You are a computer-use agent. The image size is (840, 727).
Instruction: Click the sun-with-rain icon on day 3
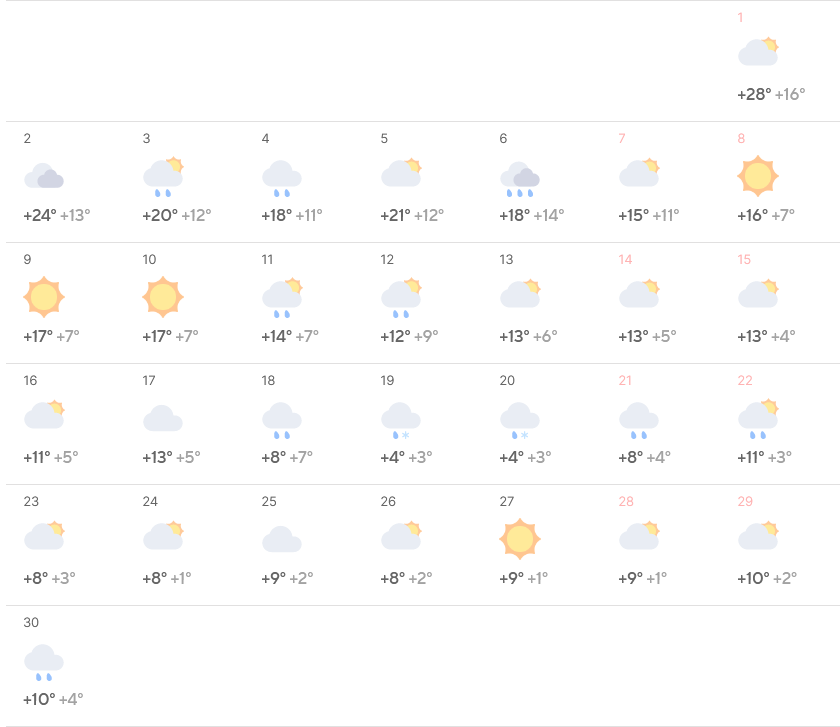tap(163, 177)
